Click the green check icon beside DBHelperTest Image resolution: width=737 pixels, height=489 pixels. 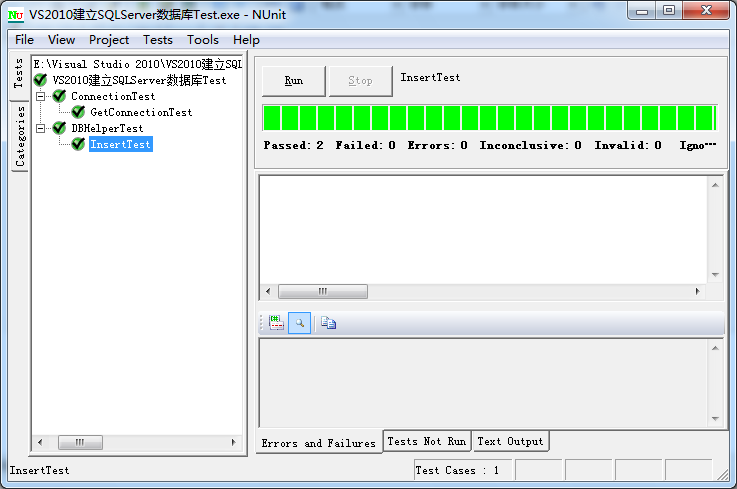59,128
